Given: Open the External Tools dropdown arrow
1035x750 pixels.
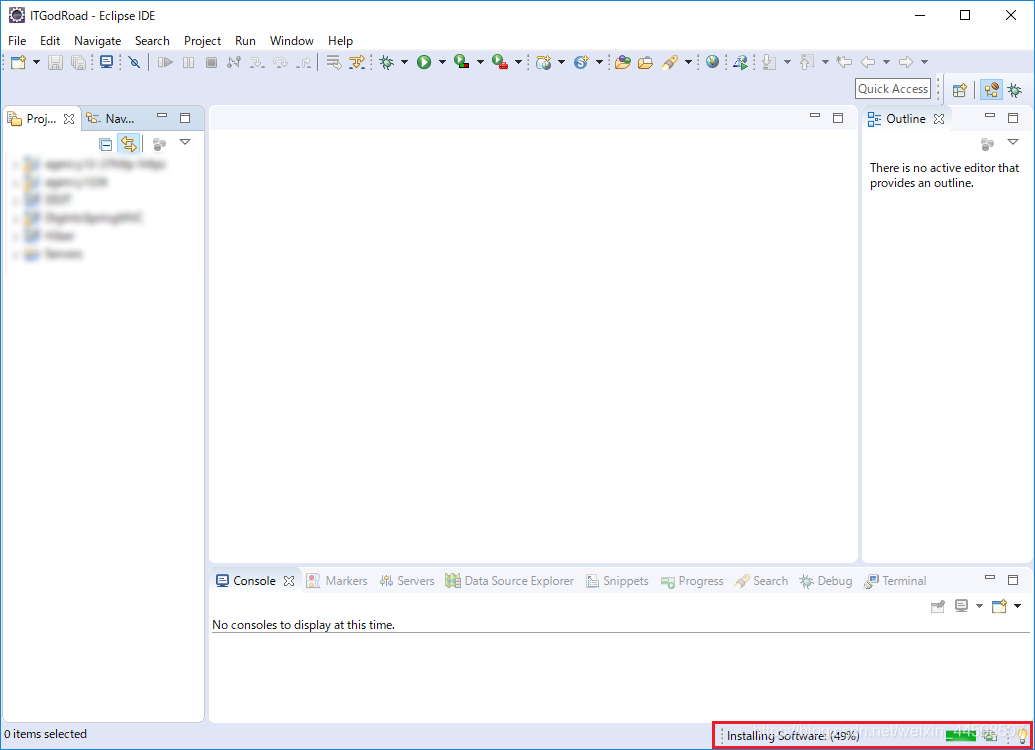Looking at the screenshot, I should coord(518,62).
